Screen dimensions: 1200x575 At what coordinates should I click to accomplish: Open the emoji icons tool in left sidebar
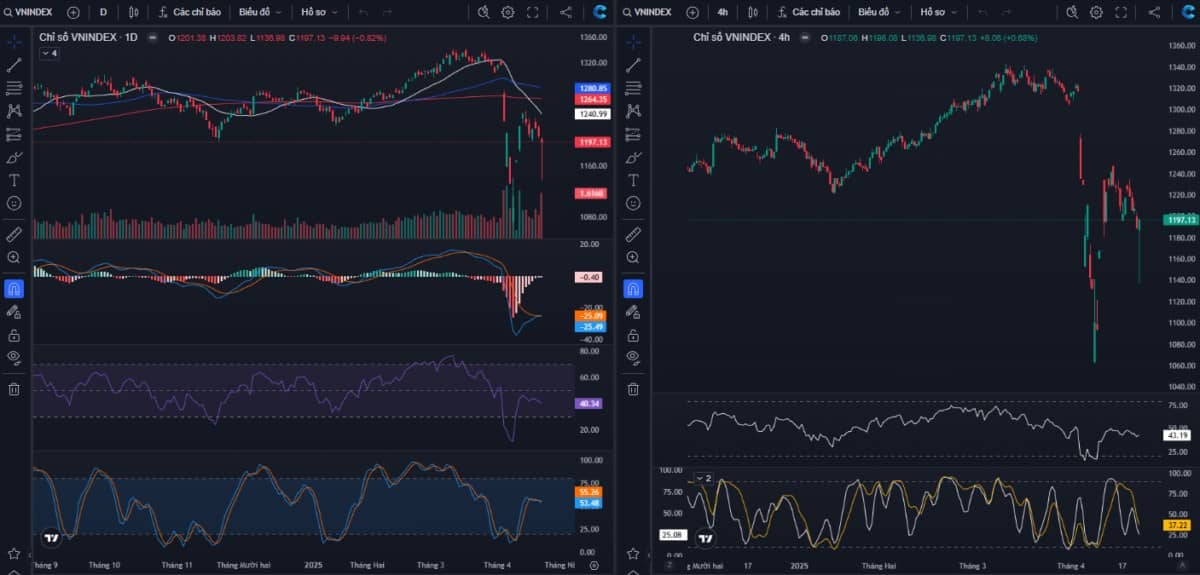tap(14, 203)
